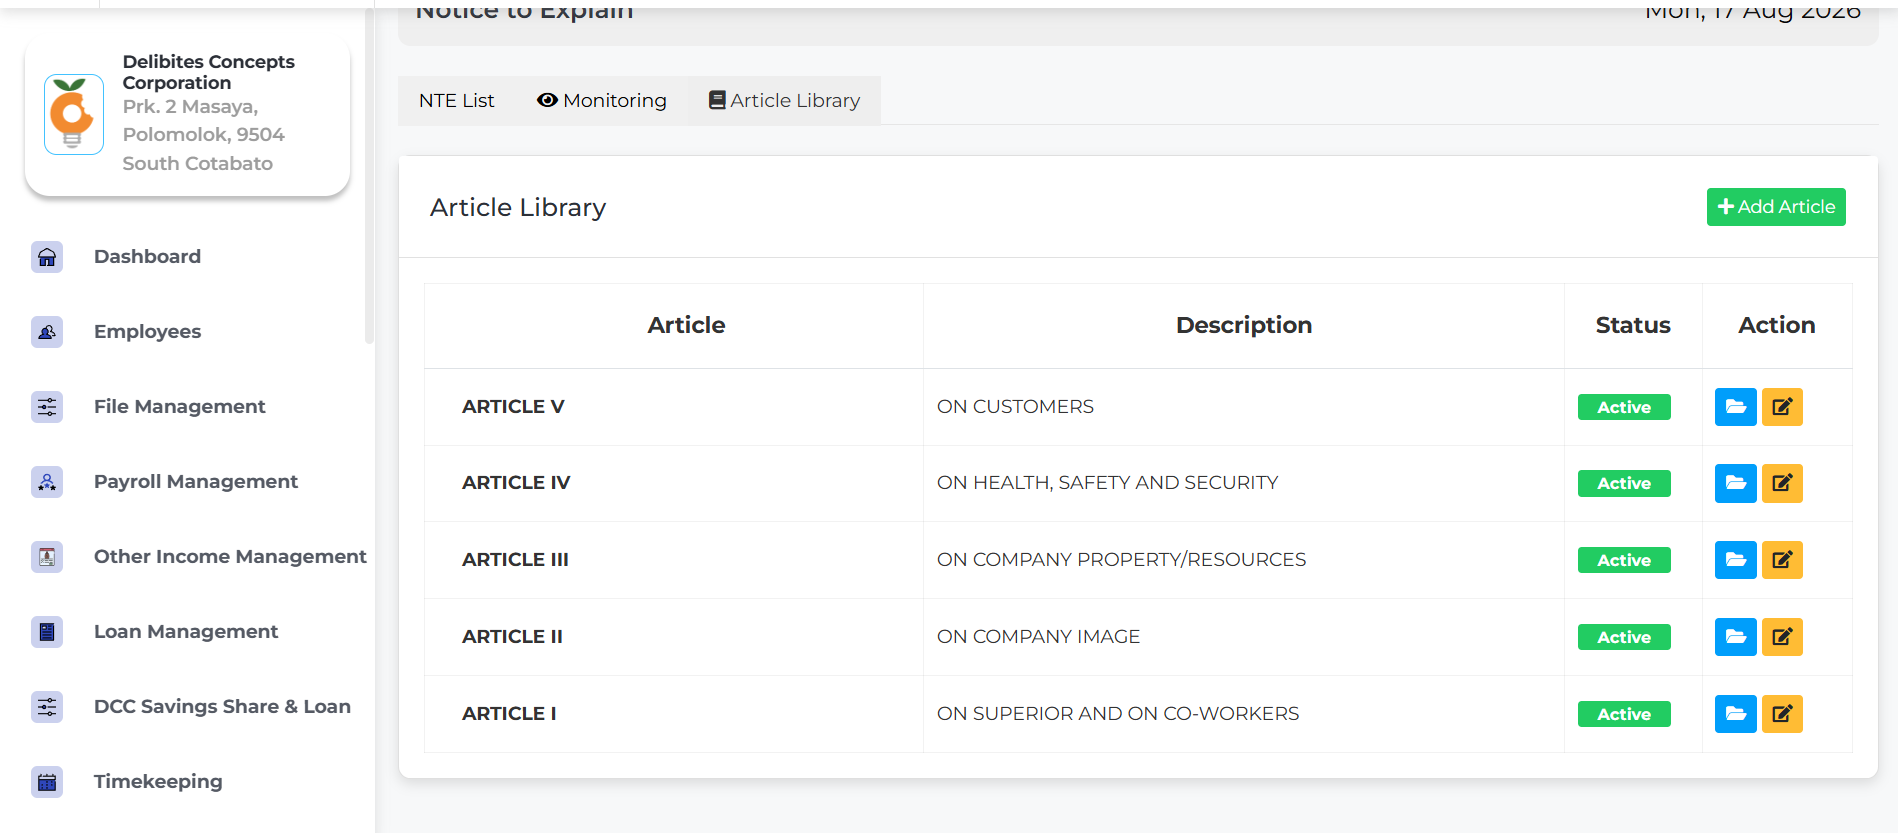The height and width of the screenshot is (833, 1898).
Task: Select the ARTICLE II row name
Action: pos(512,637)
